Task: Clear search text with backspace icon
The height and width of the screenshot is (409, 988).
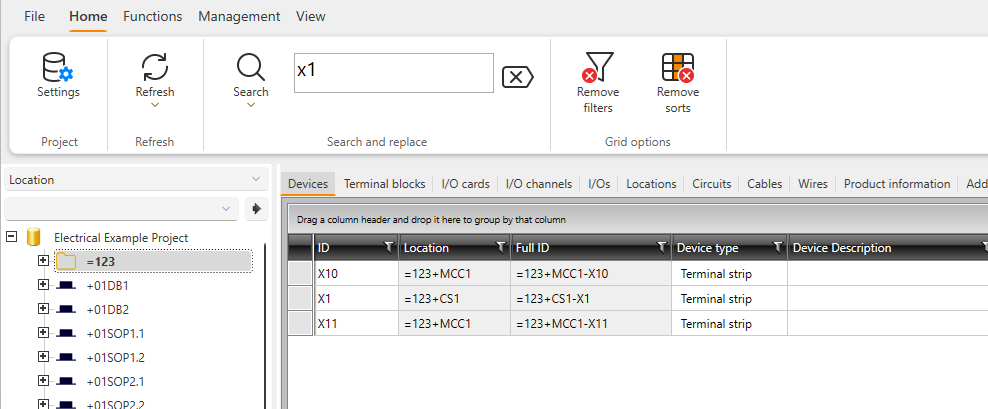Action: 517,77
